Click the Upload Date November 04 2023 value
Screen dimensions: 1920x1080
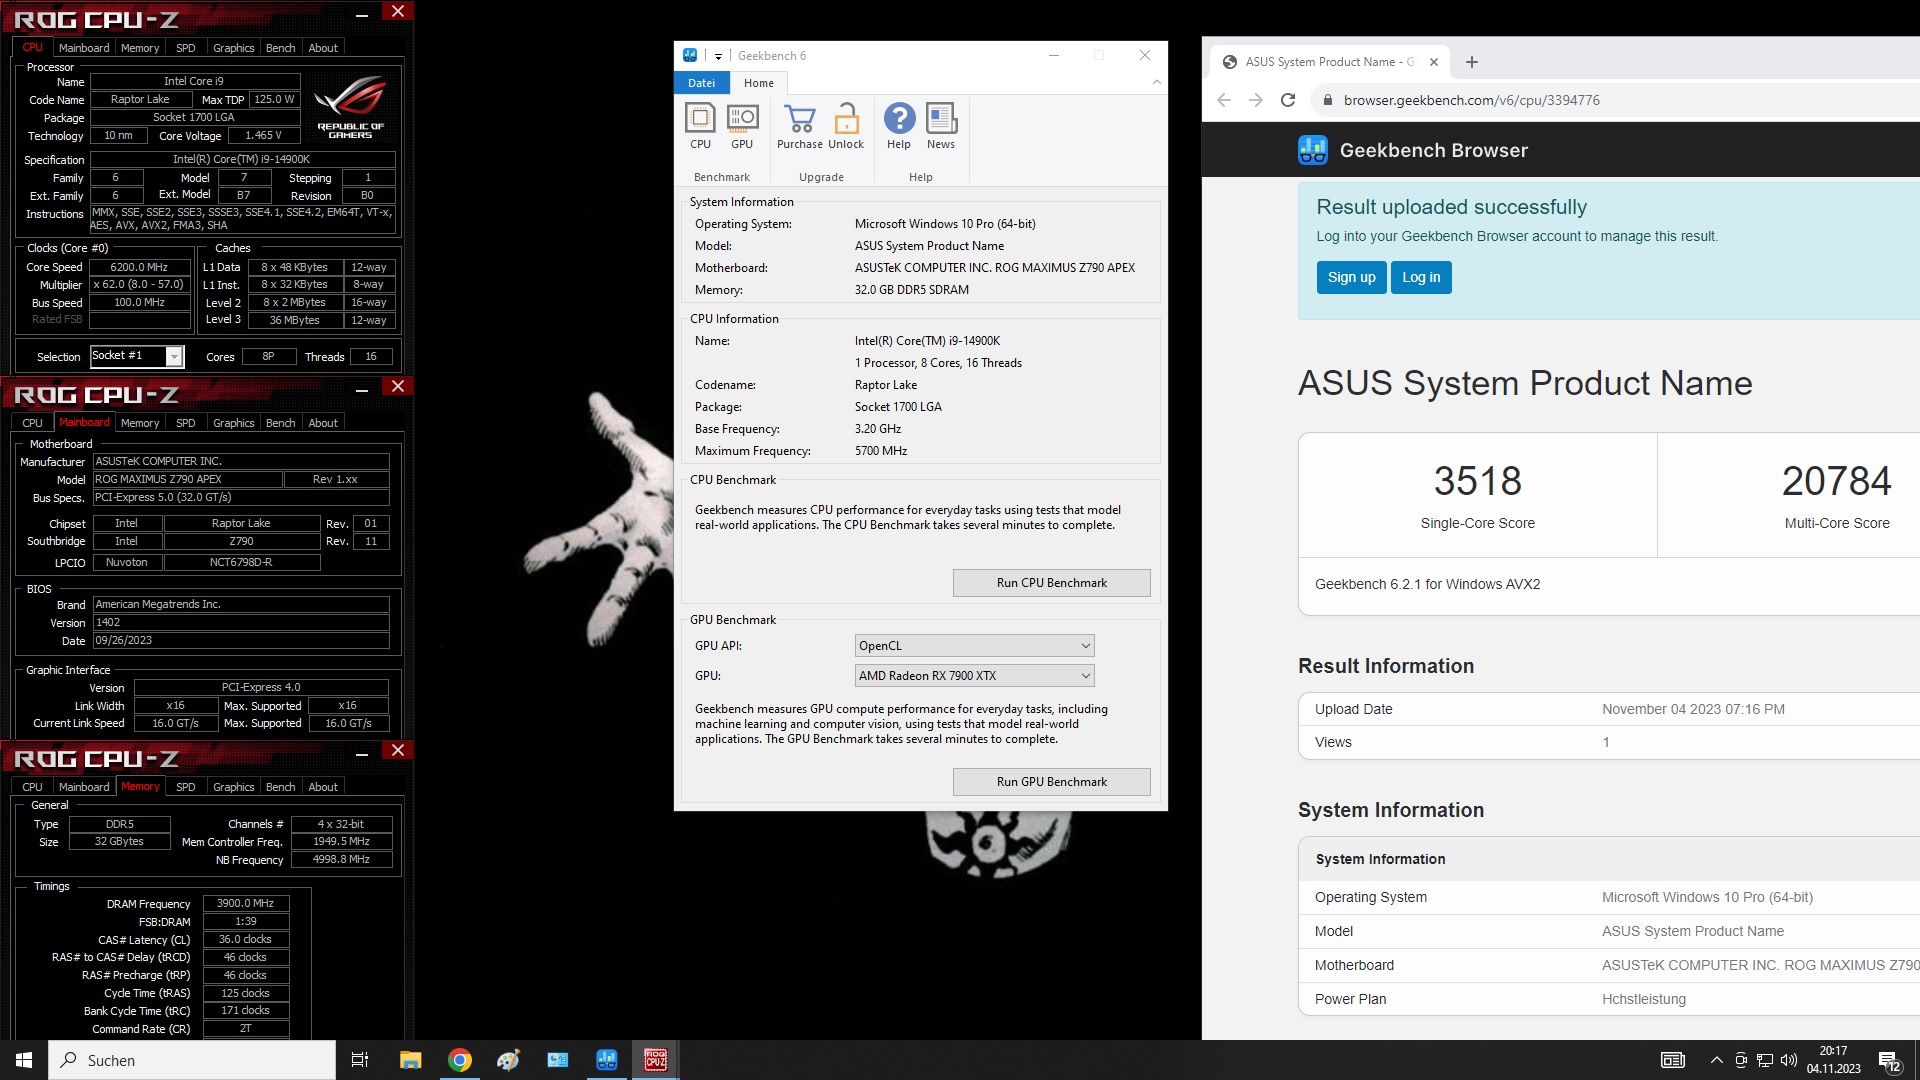tap(1693, 709)
